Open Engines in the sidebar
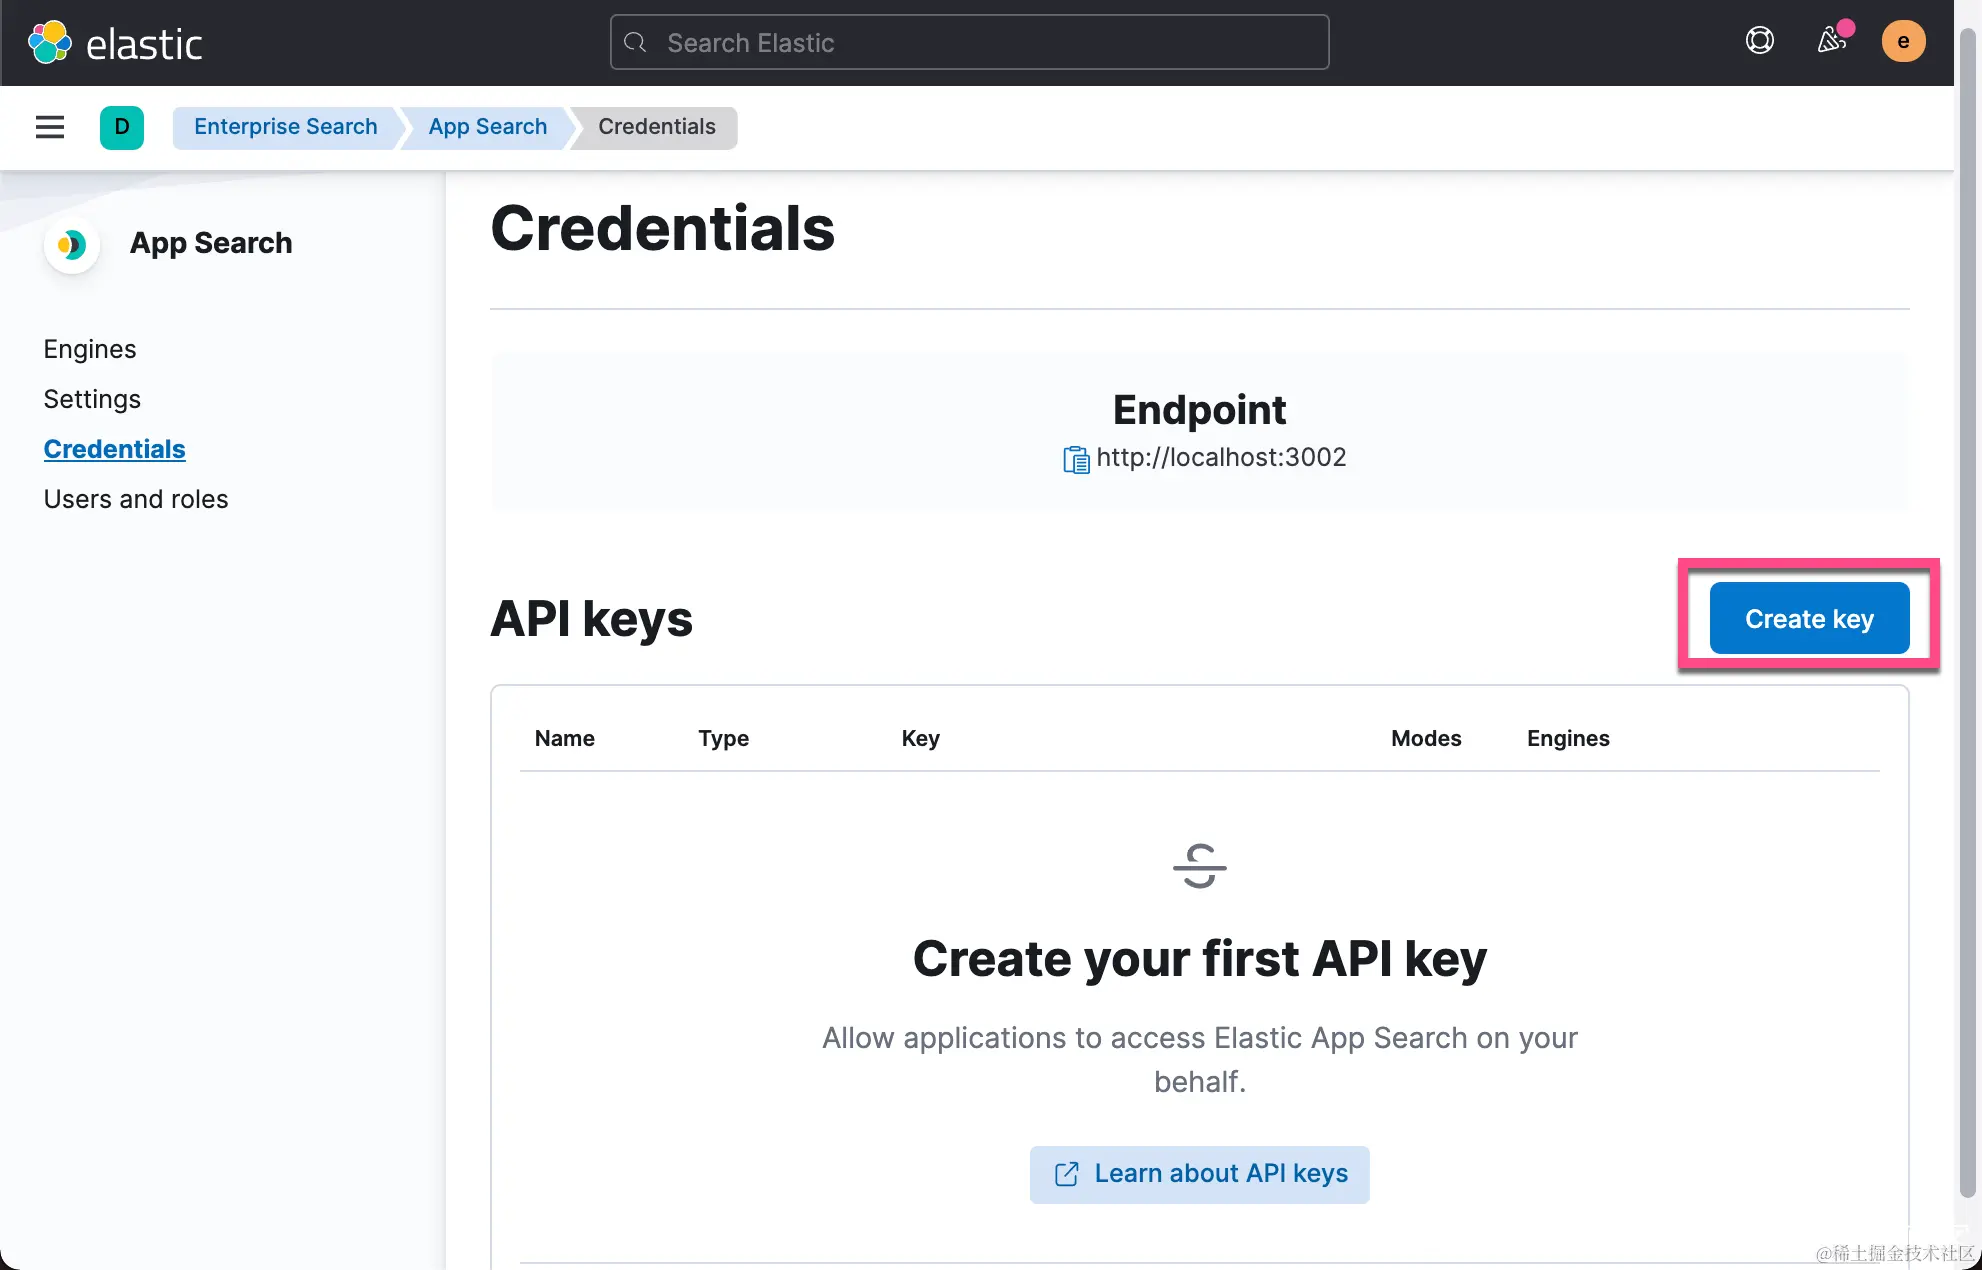Viewport: 1982px width, 1270px height. (x=90, y=349)
